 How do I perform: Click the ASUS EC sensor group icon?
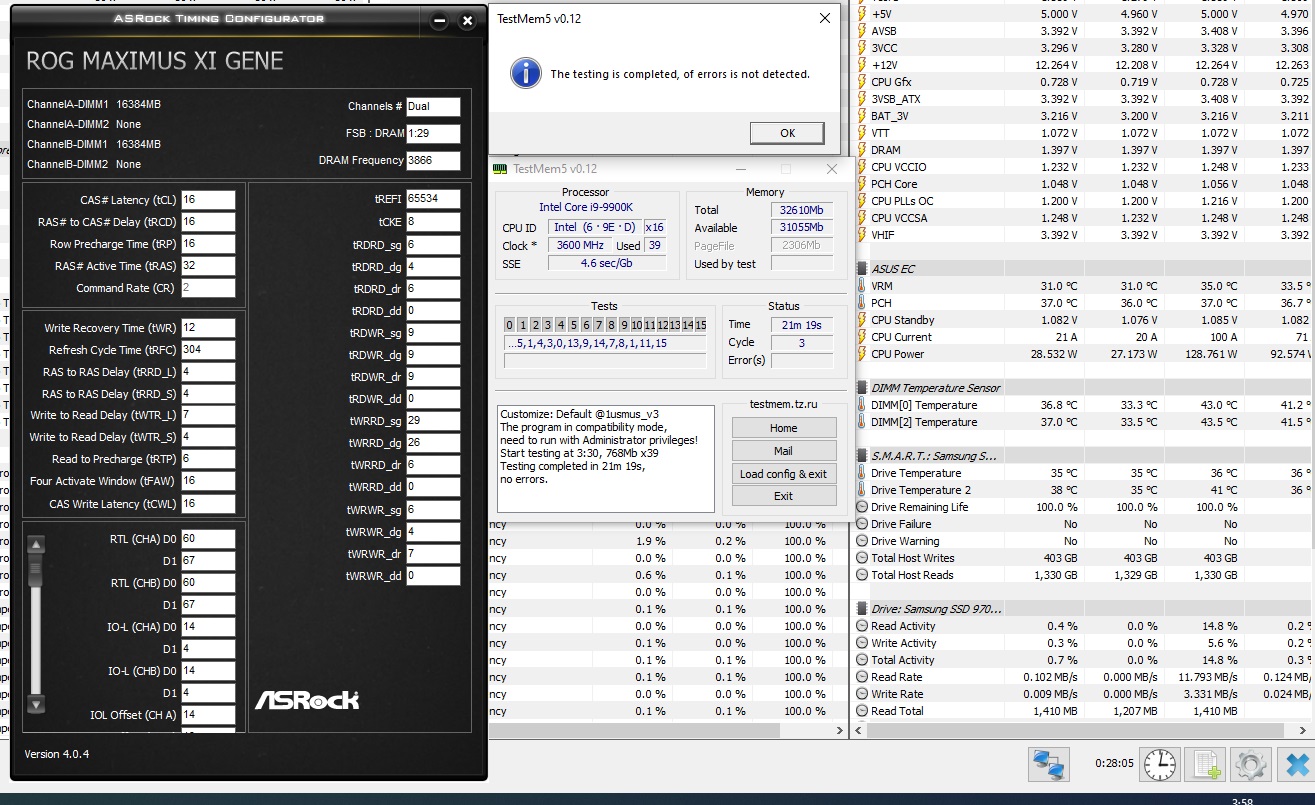pos(862,269)
